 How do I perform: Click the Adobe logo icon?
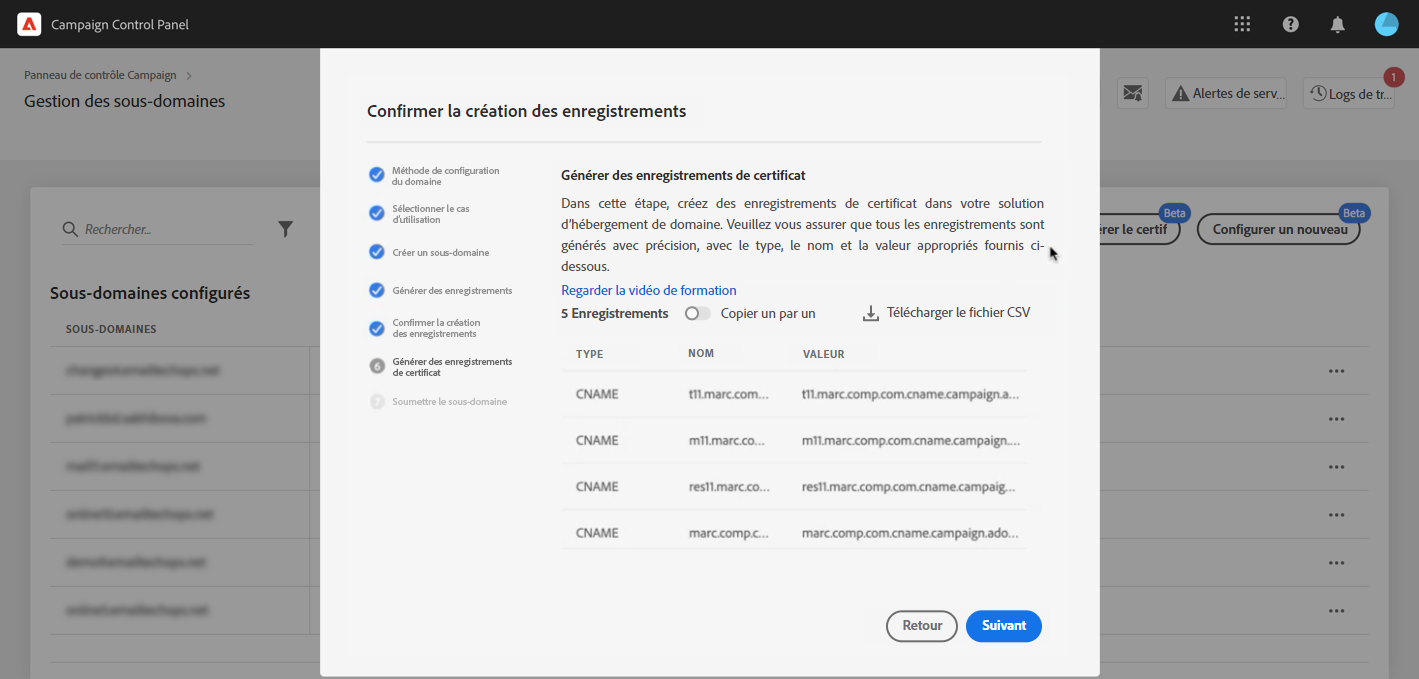coord(29,25)
